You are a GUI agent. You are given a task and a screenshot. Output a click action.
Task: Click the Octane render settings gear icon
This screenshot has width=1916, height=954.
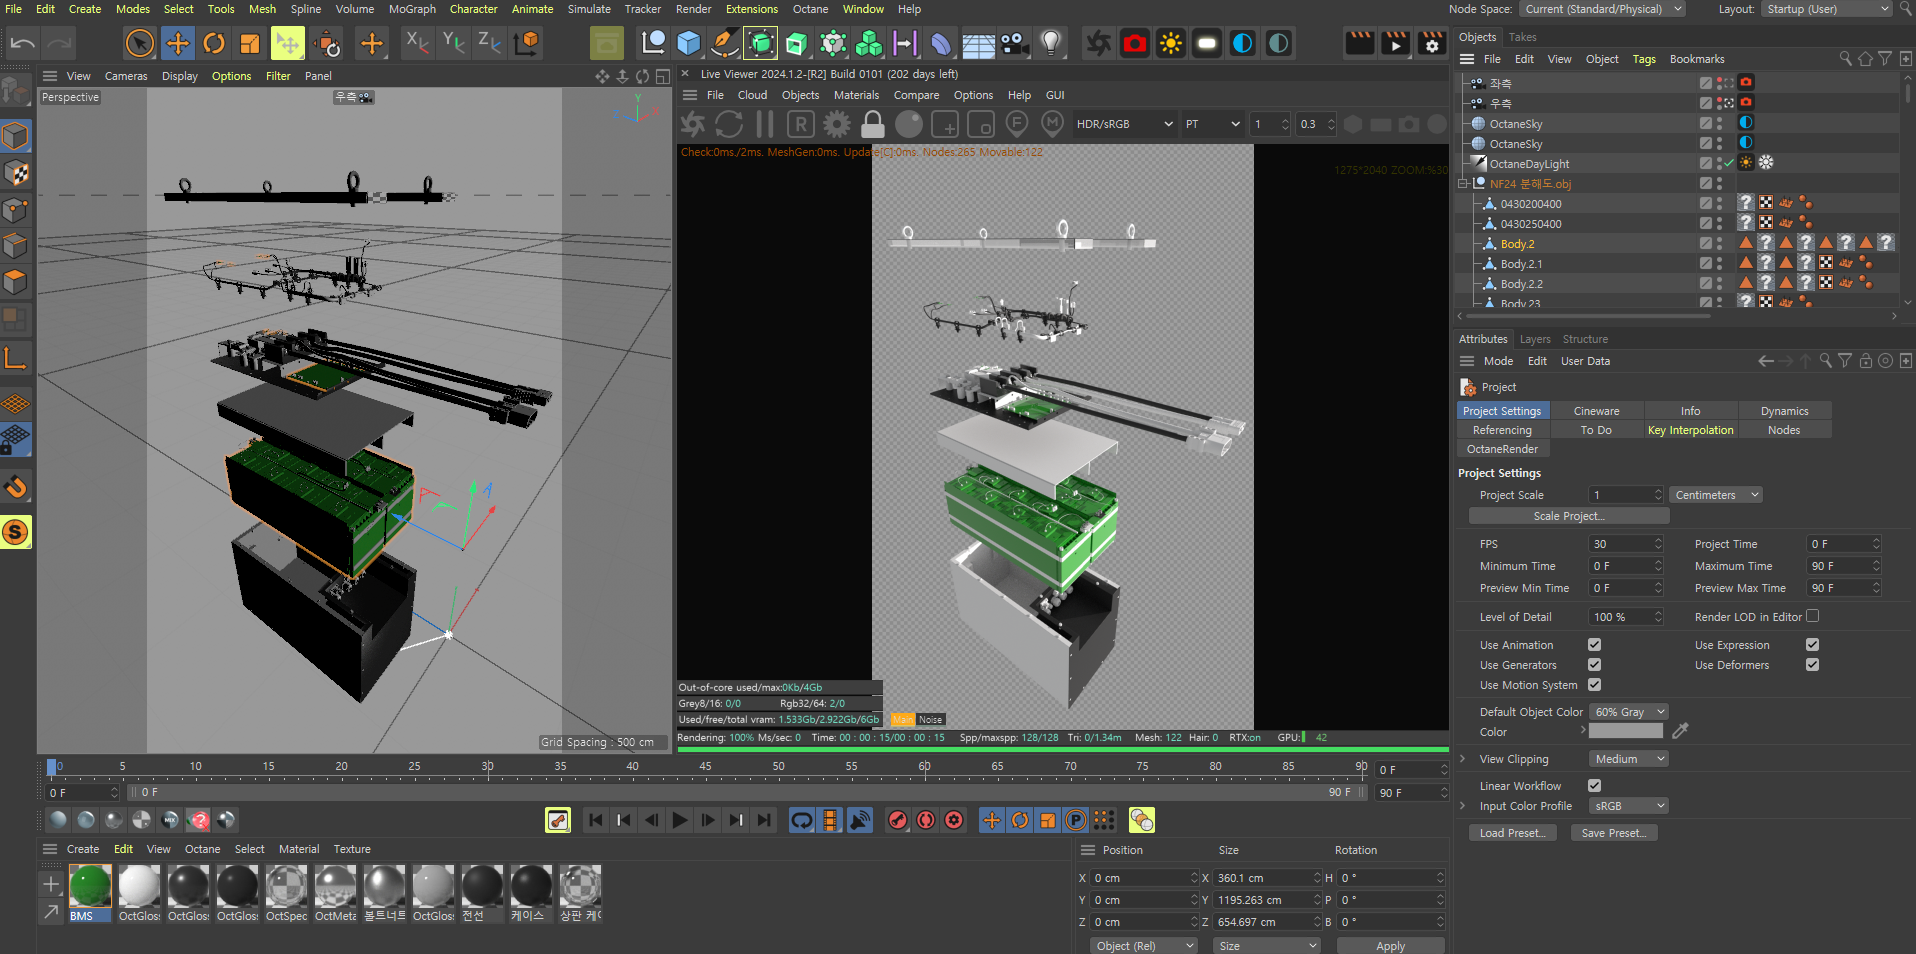[x=836, y=124]
